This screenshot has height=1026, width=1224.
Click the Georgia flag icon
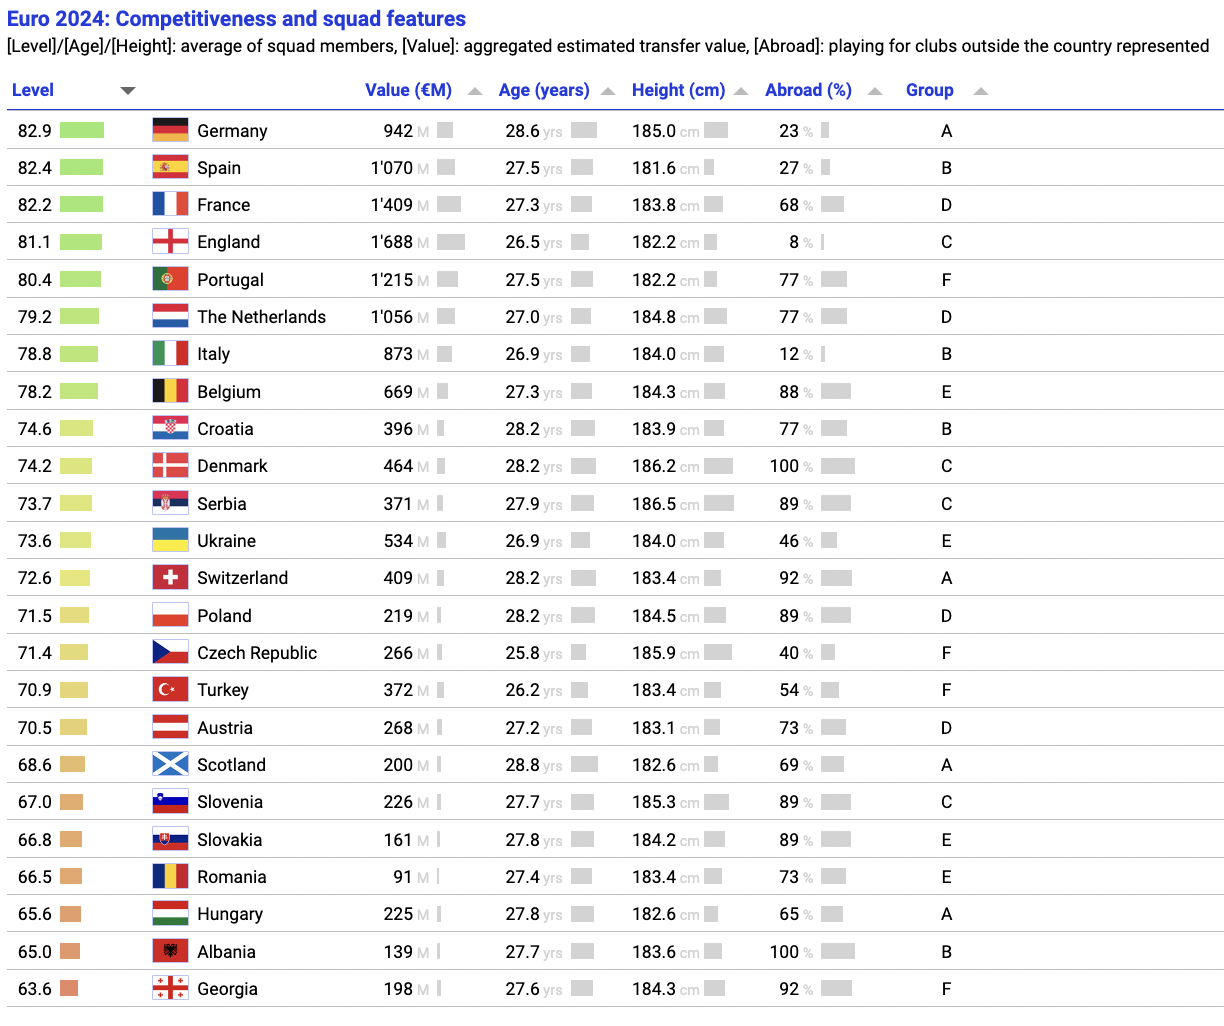click(170, 988)
